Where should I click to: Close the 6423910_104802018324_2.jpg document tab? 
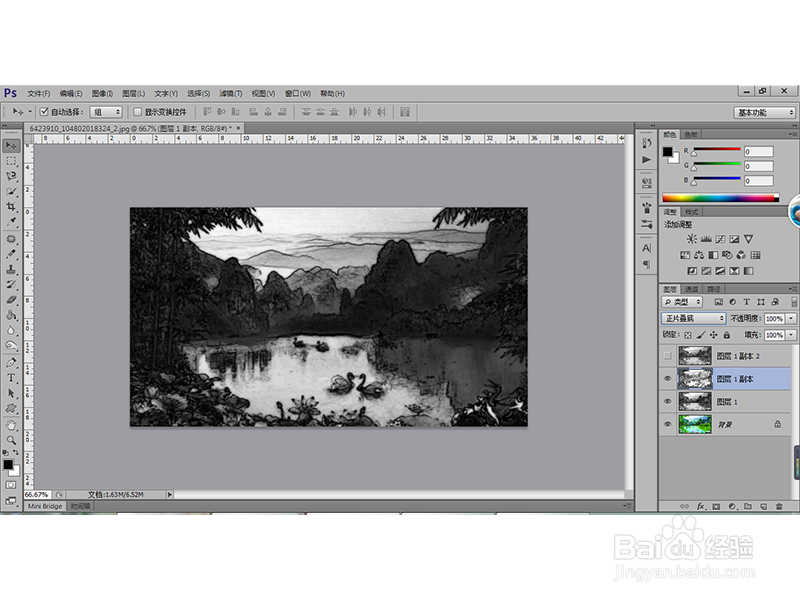pos(238,128)
